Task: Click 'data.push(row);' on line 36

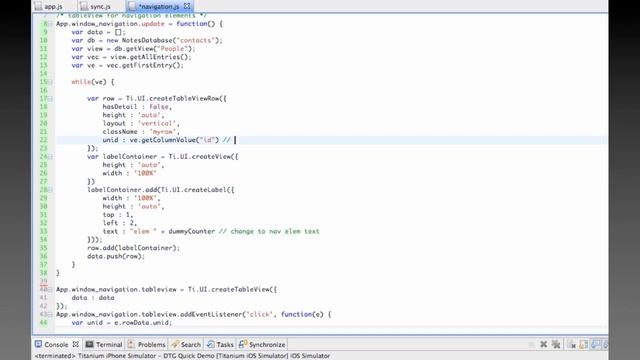Action: click(x=116, y=256)
